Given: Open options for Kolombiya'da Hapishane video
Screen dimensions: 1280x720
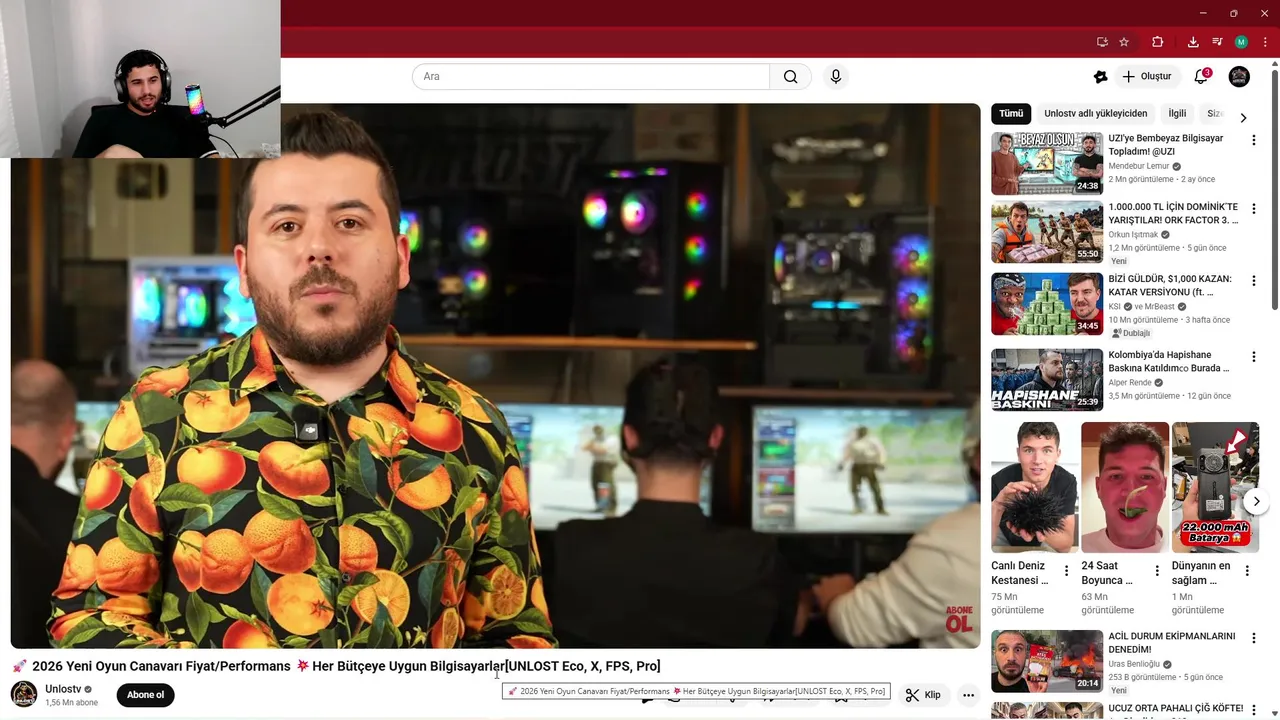Looking at the screenshot, I should click(x=1253, y=357).
